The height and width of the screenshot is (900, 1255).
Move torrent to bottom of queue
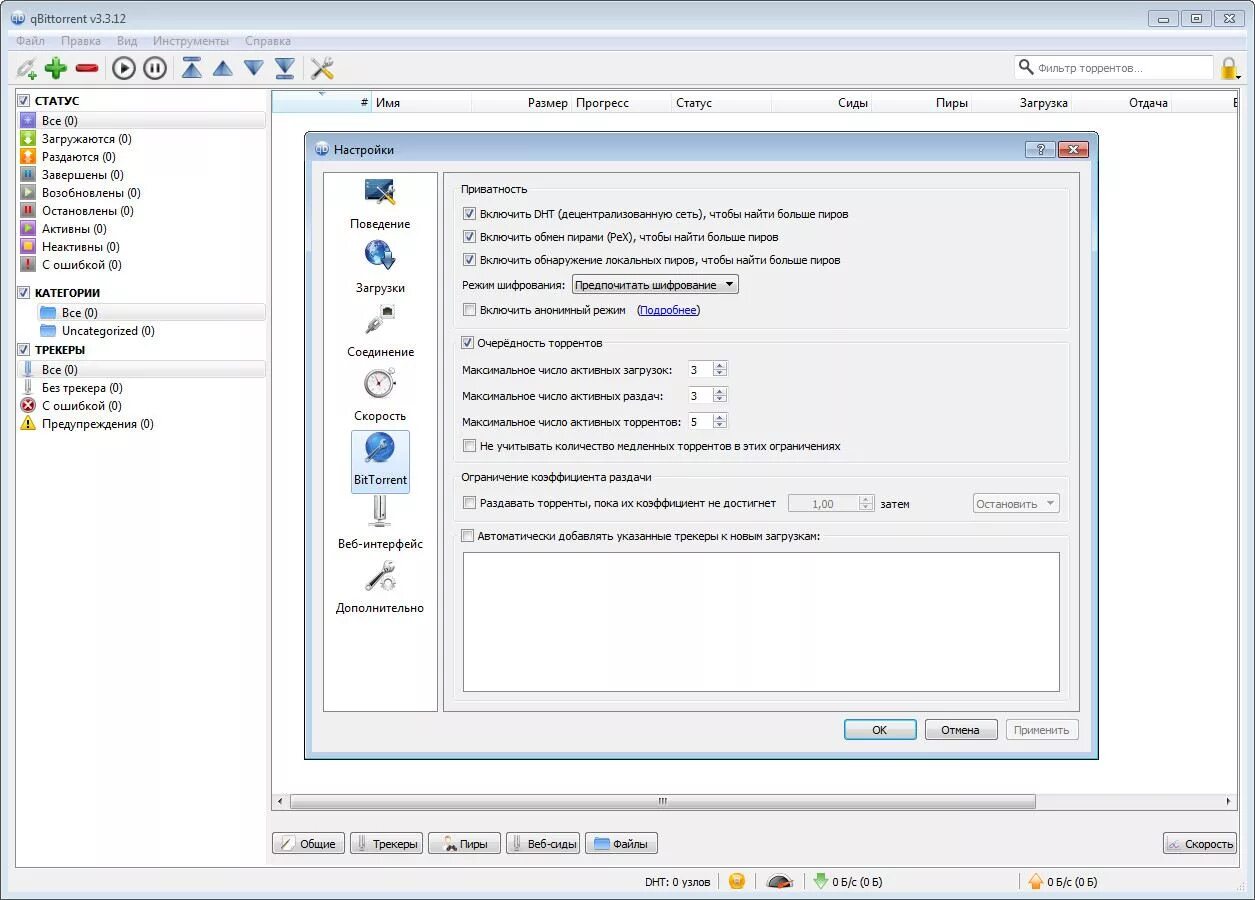tap(285, 68)
